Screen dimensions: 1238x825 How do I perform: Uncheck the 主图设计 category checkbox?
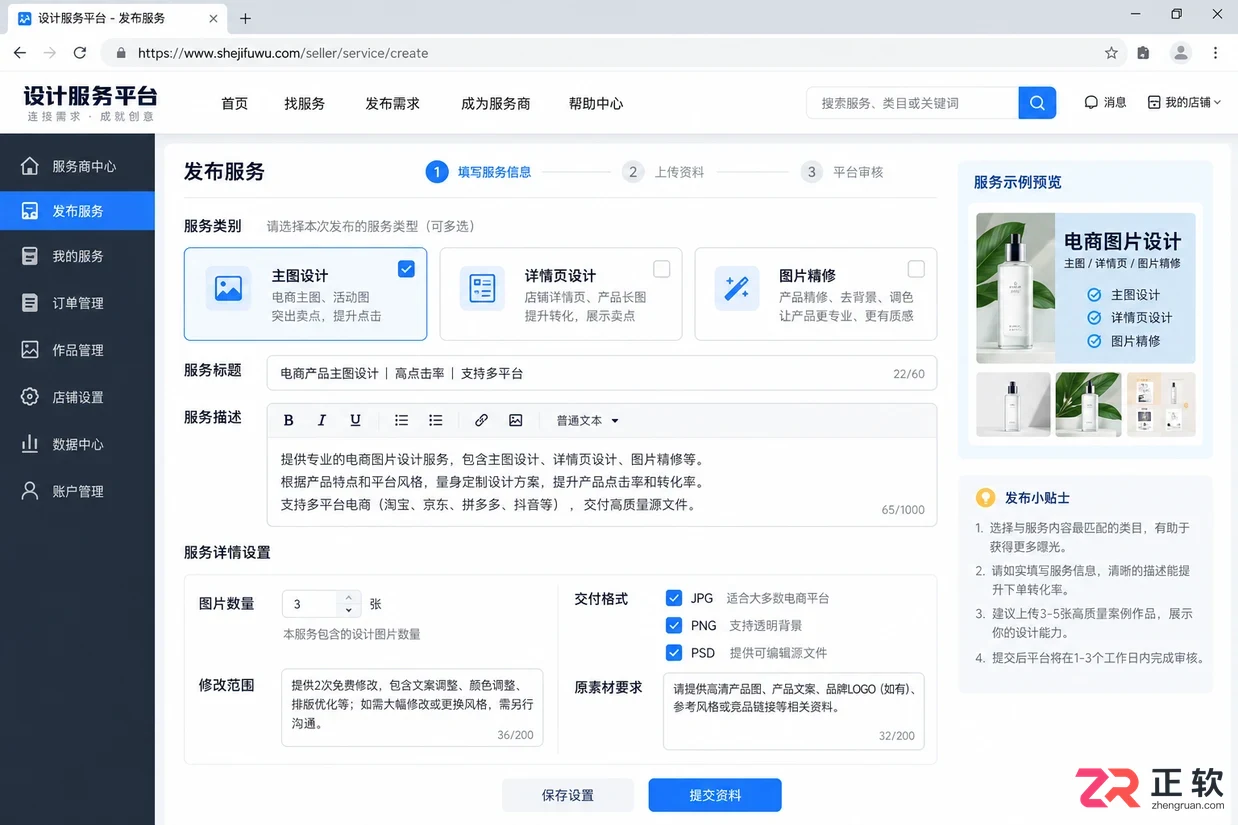coord(406,268)
